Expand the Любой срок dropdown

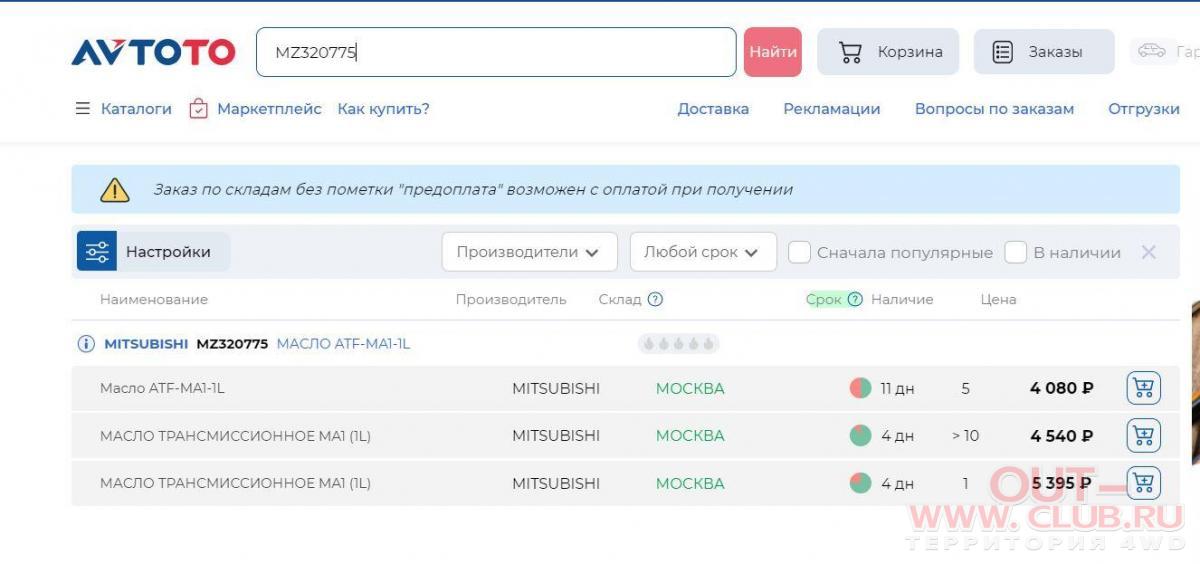pos(703,252)
